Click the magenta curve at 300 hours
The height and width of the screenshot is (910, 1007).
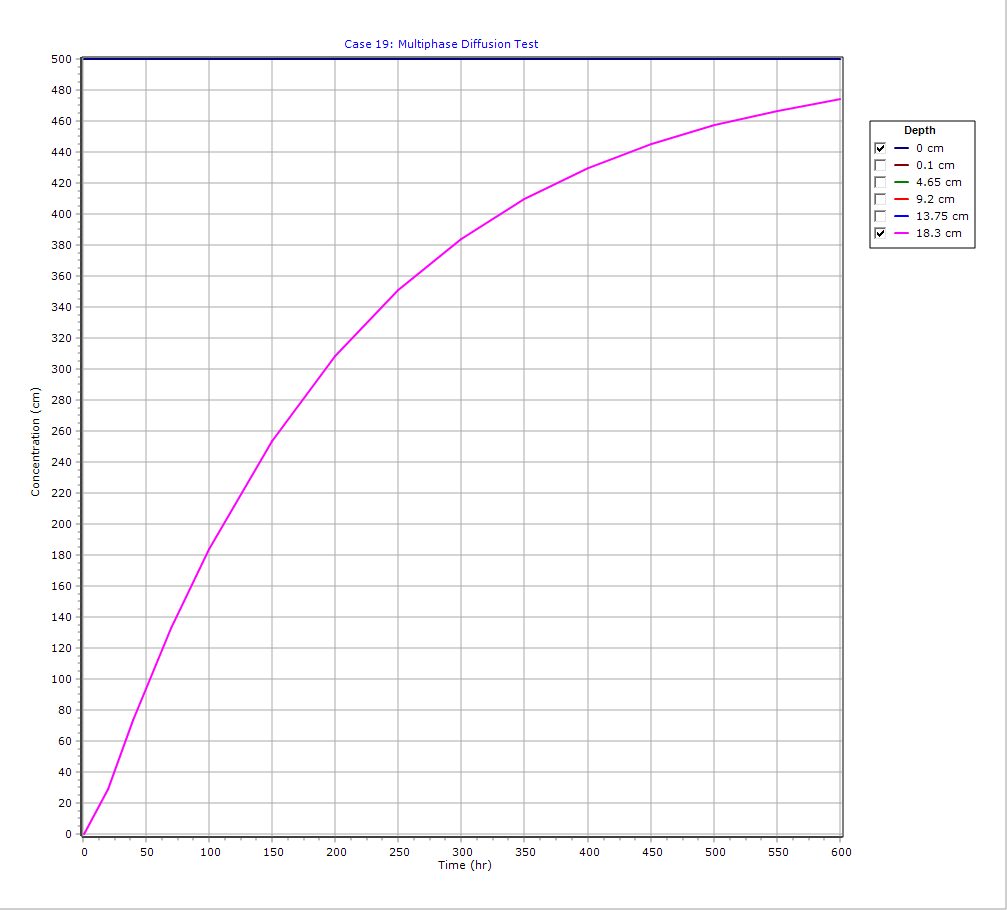(461, 239)
